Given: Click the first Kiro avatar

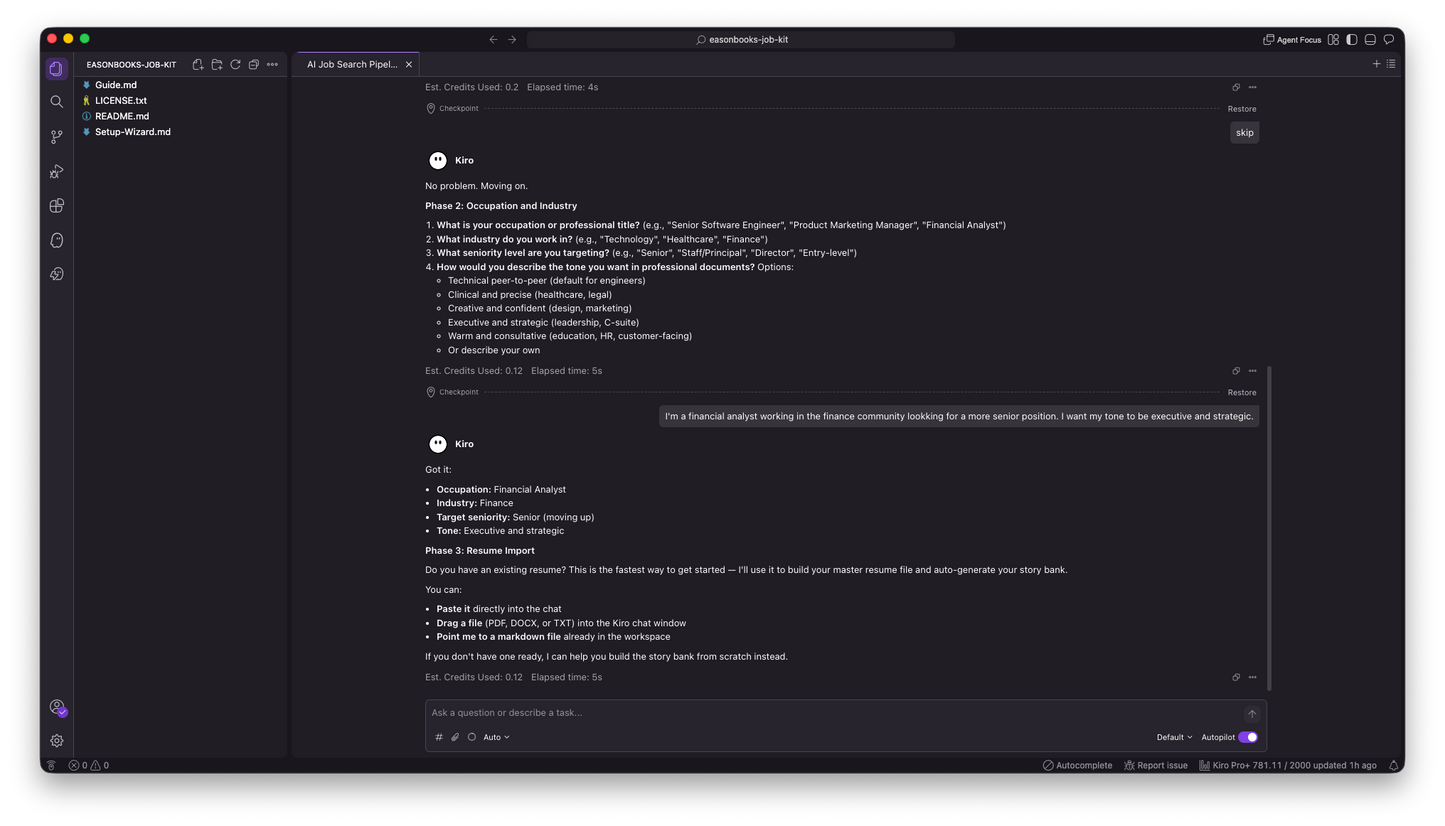Looking at the screenshot, I should click(438, 160).
